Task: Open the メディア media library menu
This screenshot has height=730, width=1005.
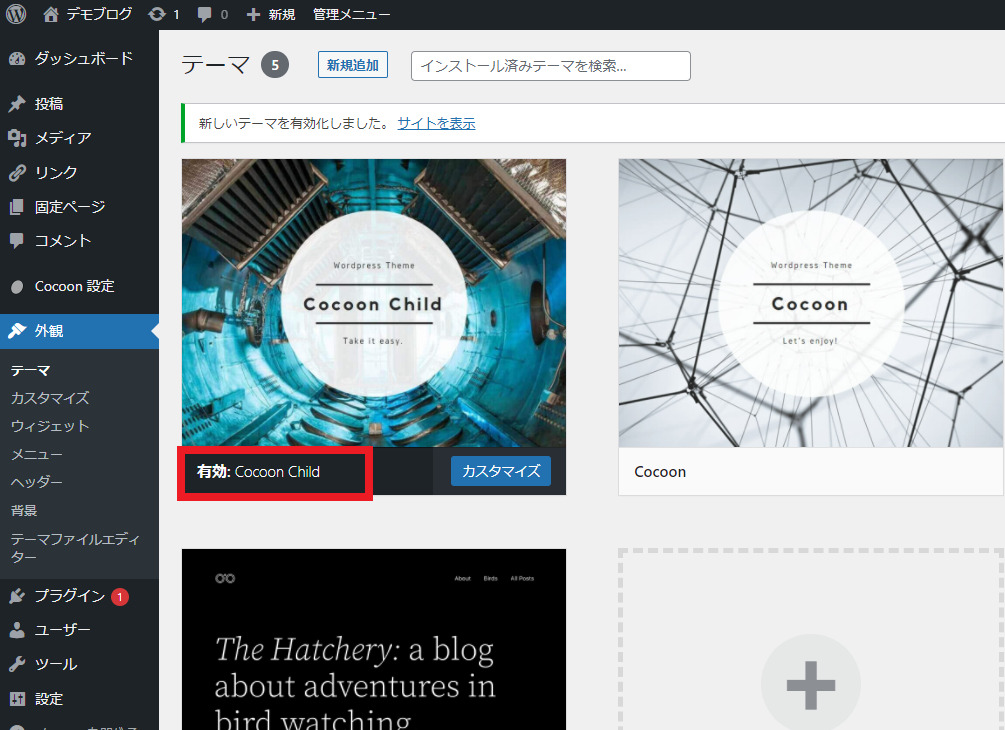Action: coord(62,138)
